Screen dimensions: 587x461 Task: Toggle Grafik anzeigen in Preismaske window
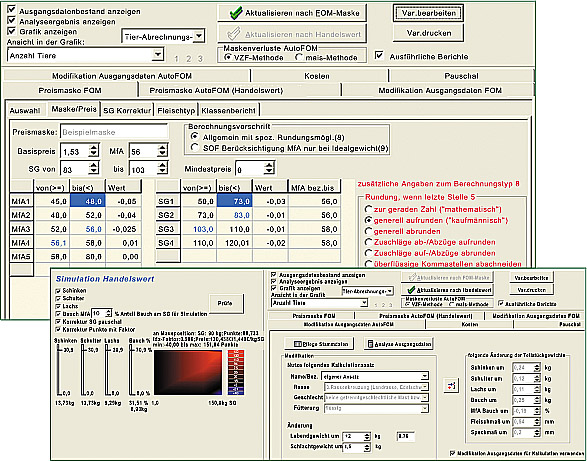tap(12, 30)
